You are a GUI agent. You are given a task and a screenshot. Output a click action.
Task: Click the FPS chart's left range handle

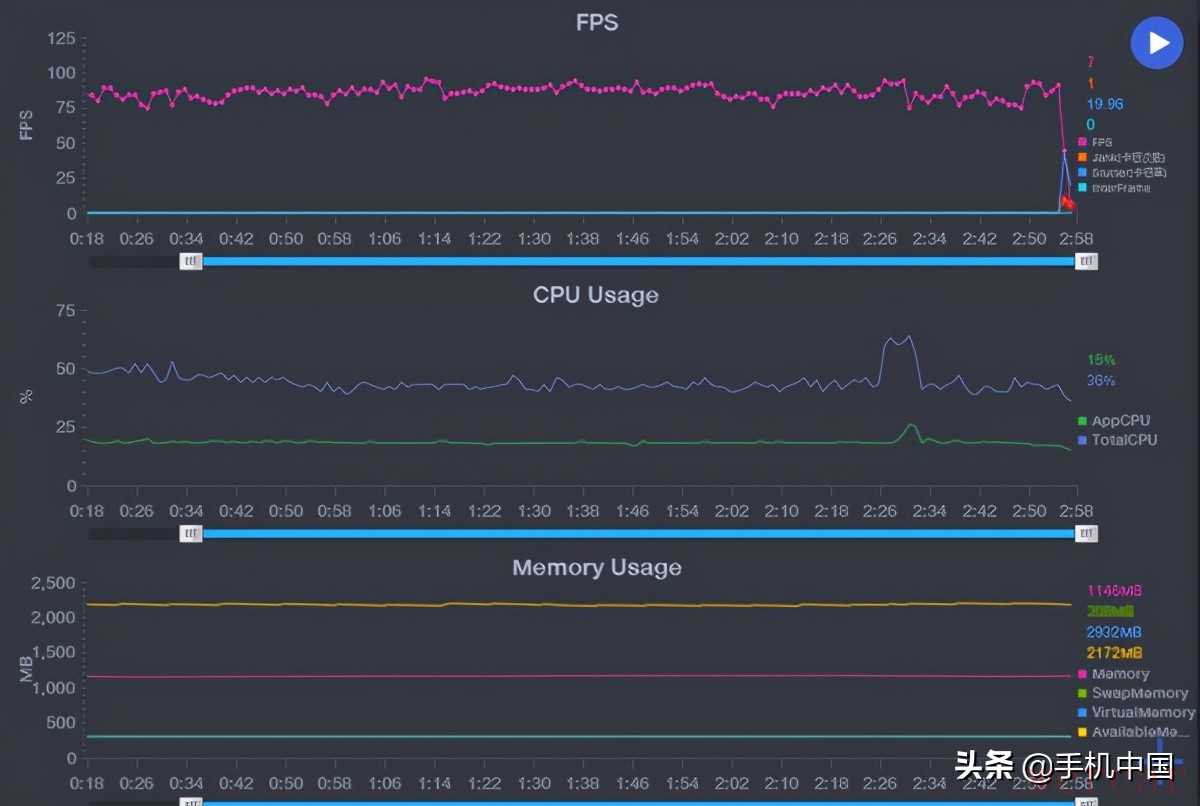coord(191,261)
